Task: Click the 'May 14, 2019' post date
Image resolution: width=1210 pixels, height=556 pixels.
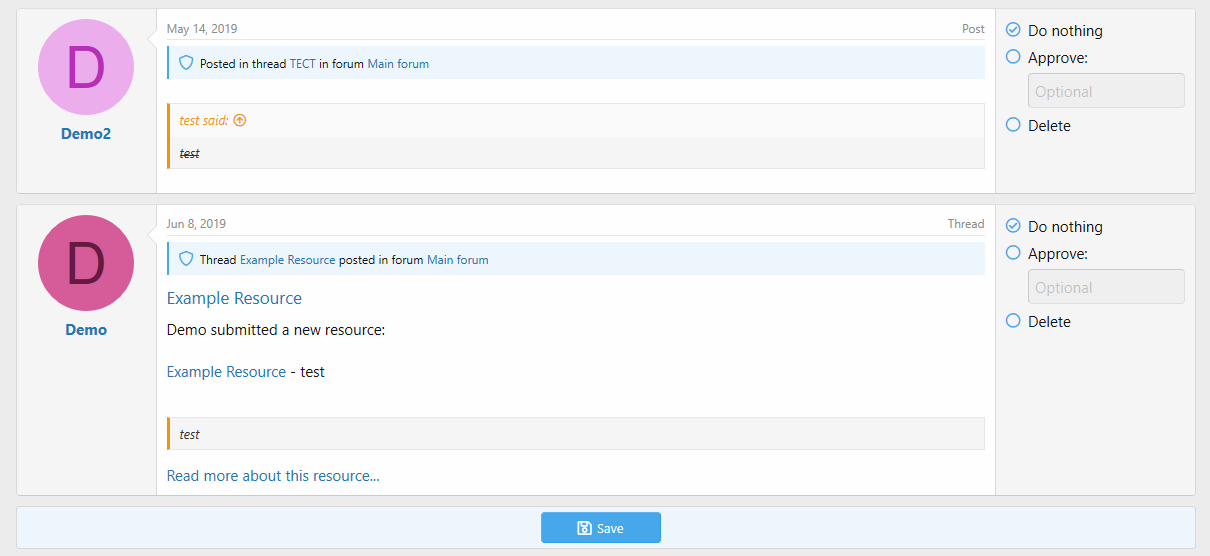Action: pyautogui.click(x=202, y=29)
